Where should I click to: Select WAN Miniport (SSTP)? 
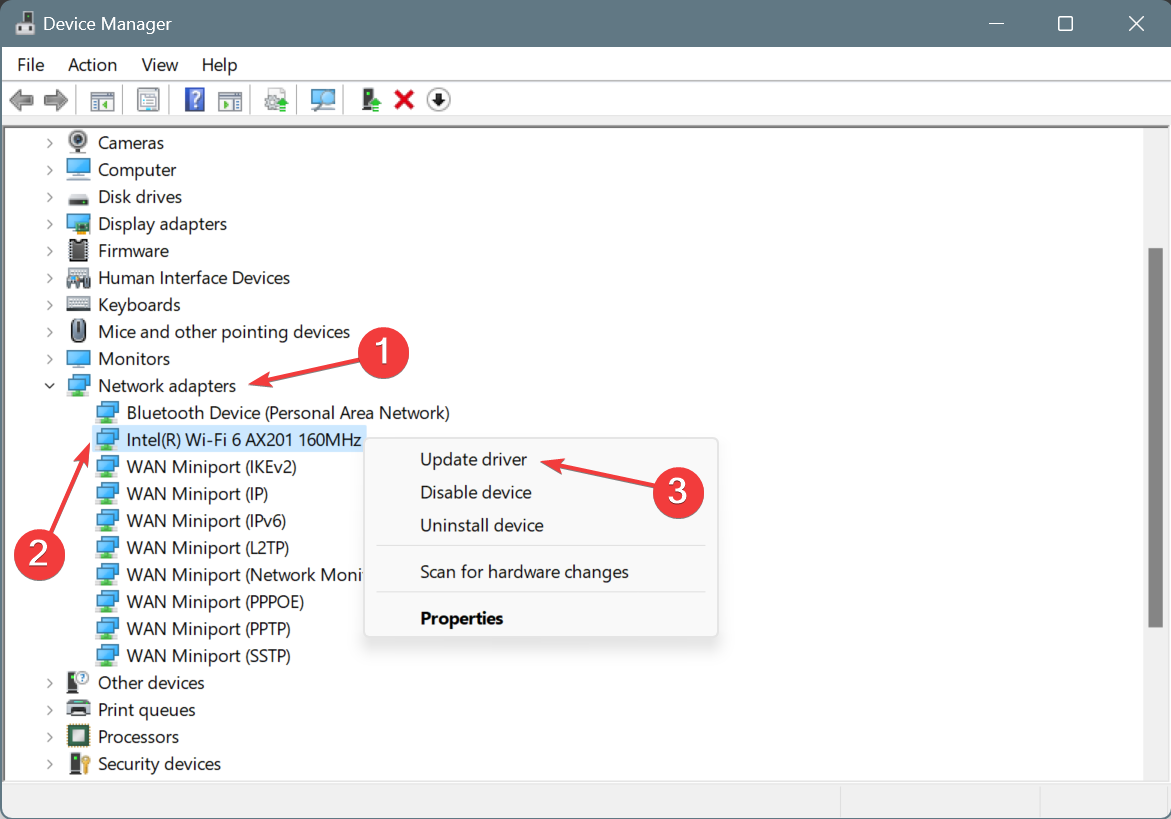click(208, 655)
